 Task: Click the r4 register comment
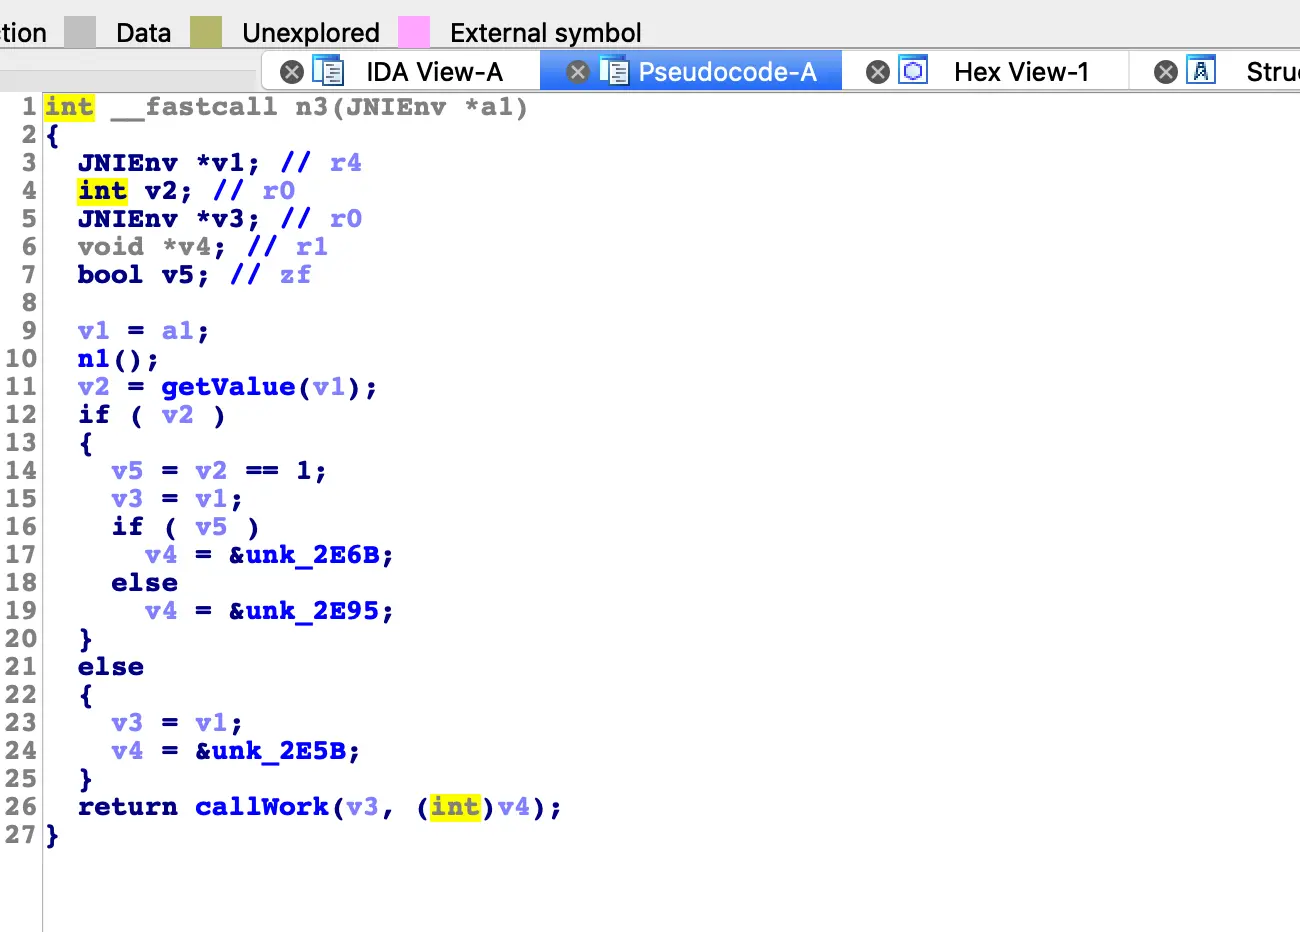point(346,163)
